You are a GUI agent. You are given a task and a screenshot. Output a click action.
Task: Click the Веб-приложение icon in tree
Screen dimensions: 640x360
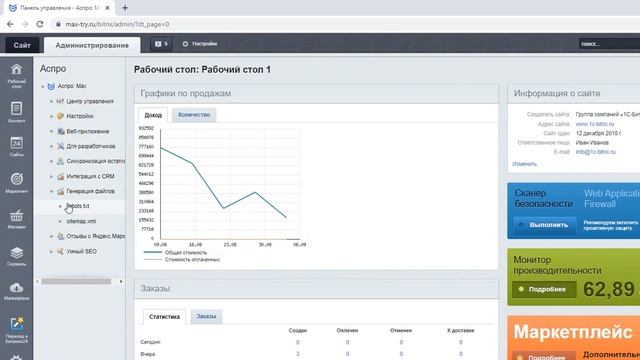click(61, 131)
